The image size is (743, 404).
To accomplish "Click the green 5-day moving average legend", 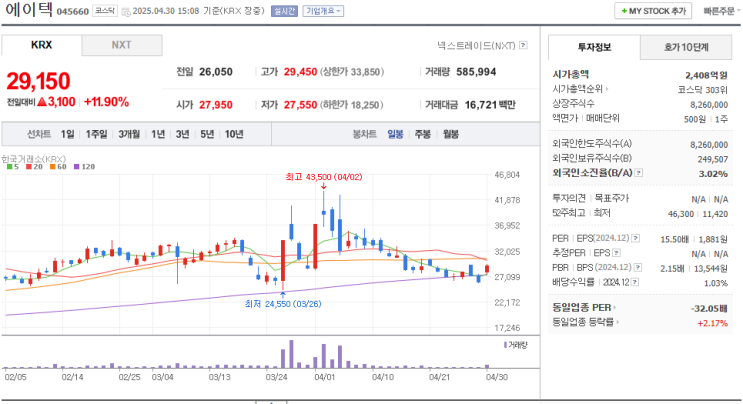I will coord(13,167).
